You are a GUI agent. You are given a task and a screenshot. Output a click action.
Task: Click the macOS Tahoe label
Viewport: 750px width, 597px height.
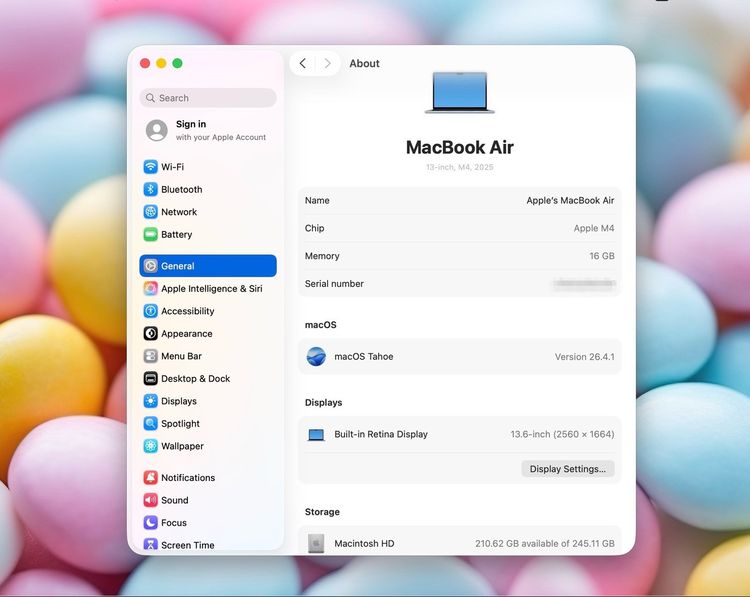click(x=364, y=356)
